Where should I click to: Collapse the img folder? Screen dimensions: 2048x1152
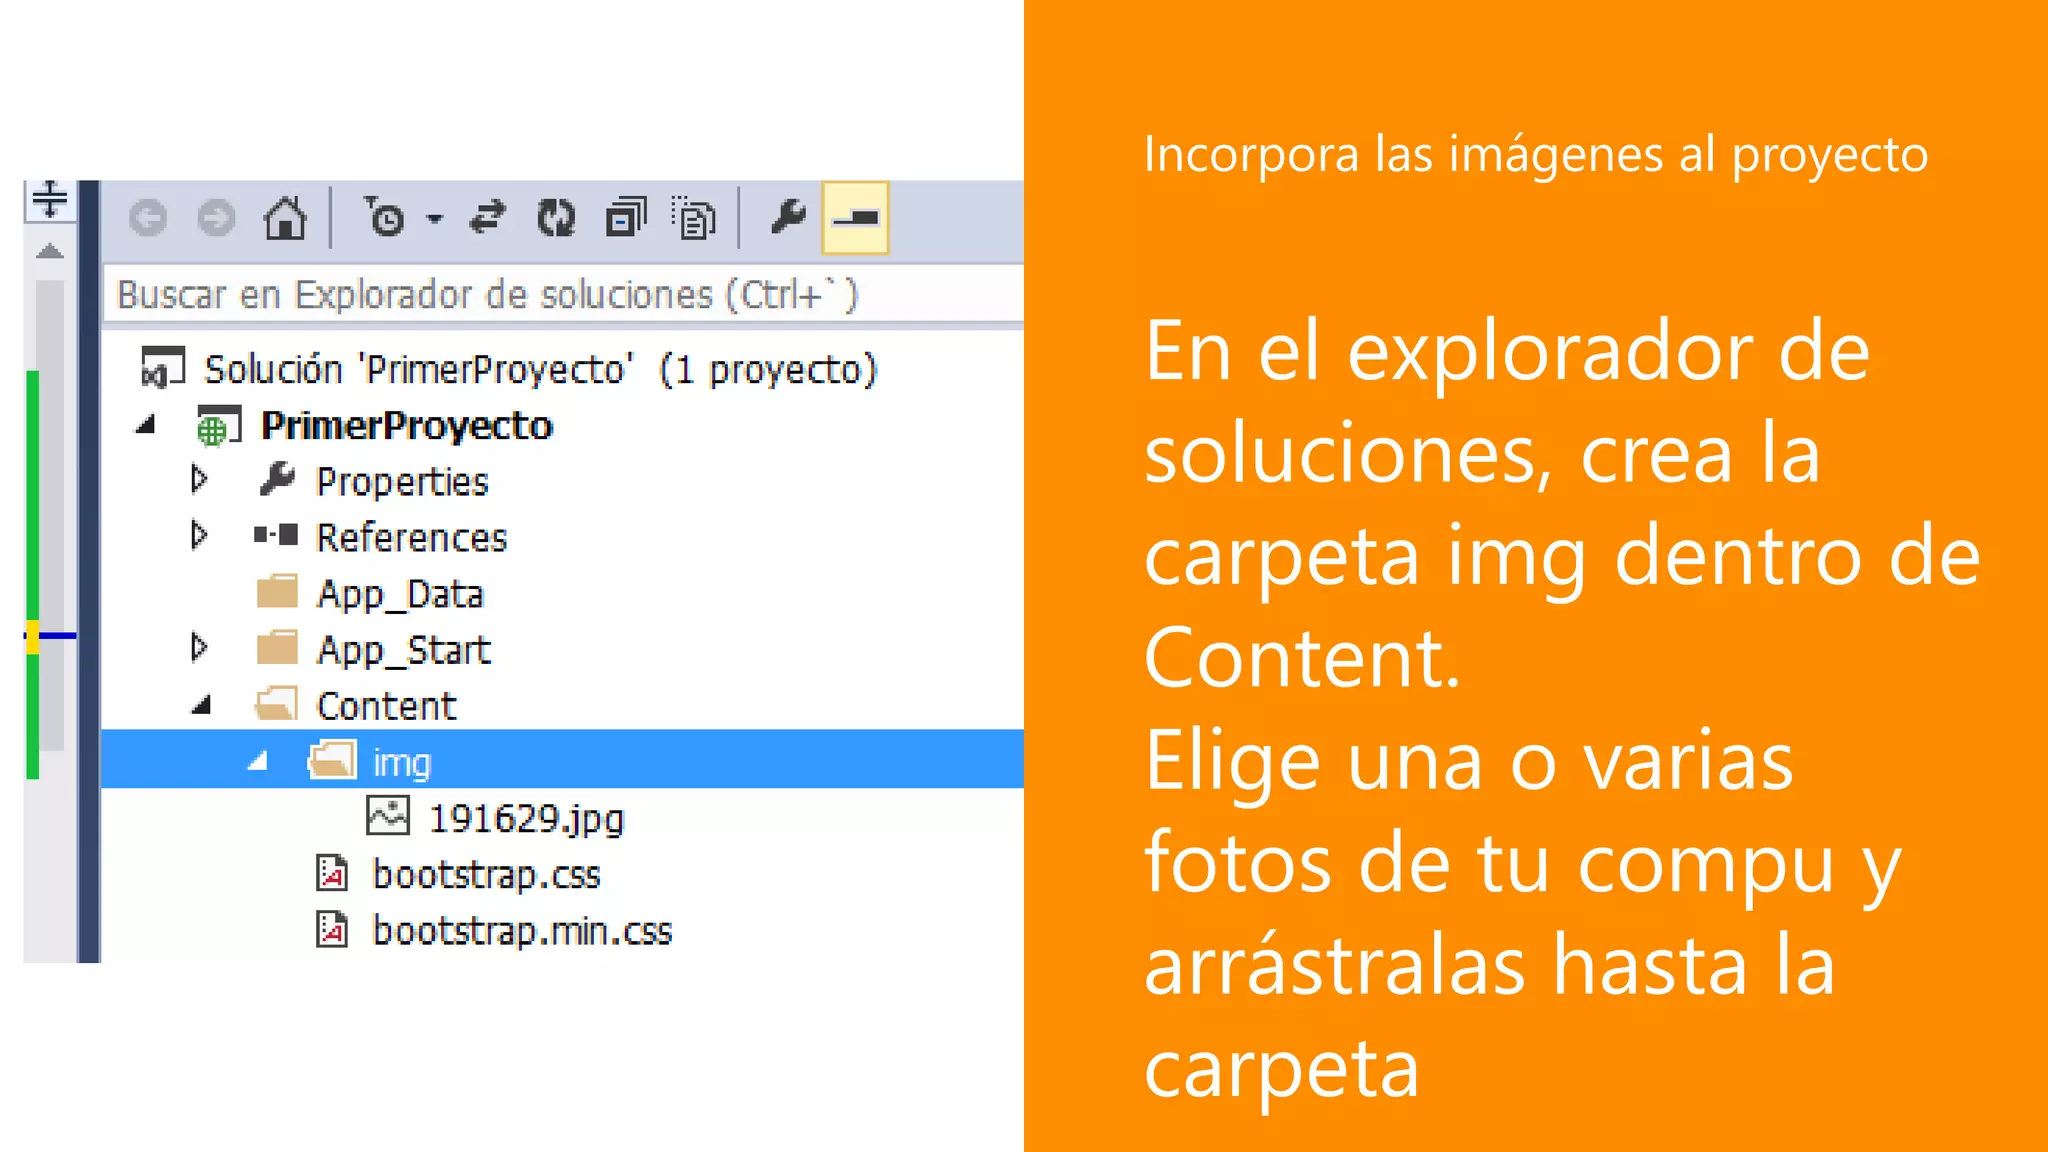tap(258, 762)
